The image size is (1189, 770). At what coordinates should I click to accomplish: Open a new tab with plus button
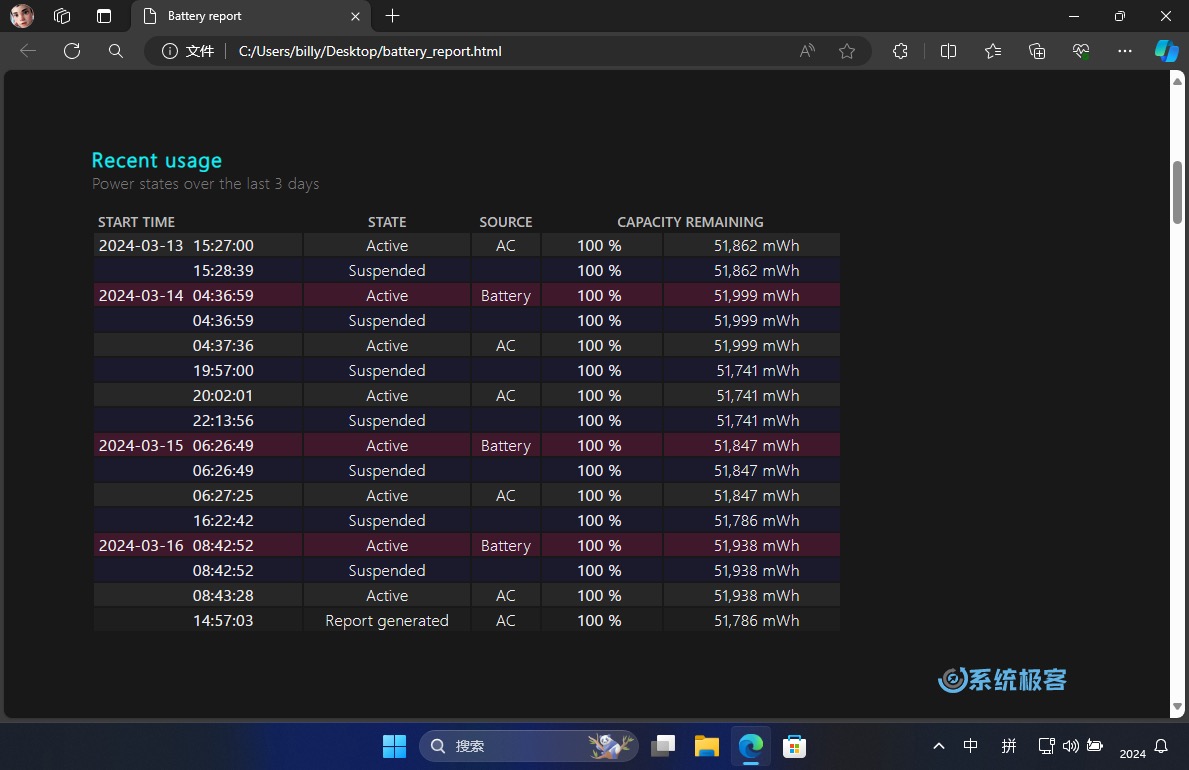click(x=393, y=16)
